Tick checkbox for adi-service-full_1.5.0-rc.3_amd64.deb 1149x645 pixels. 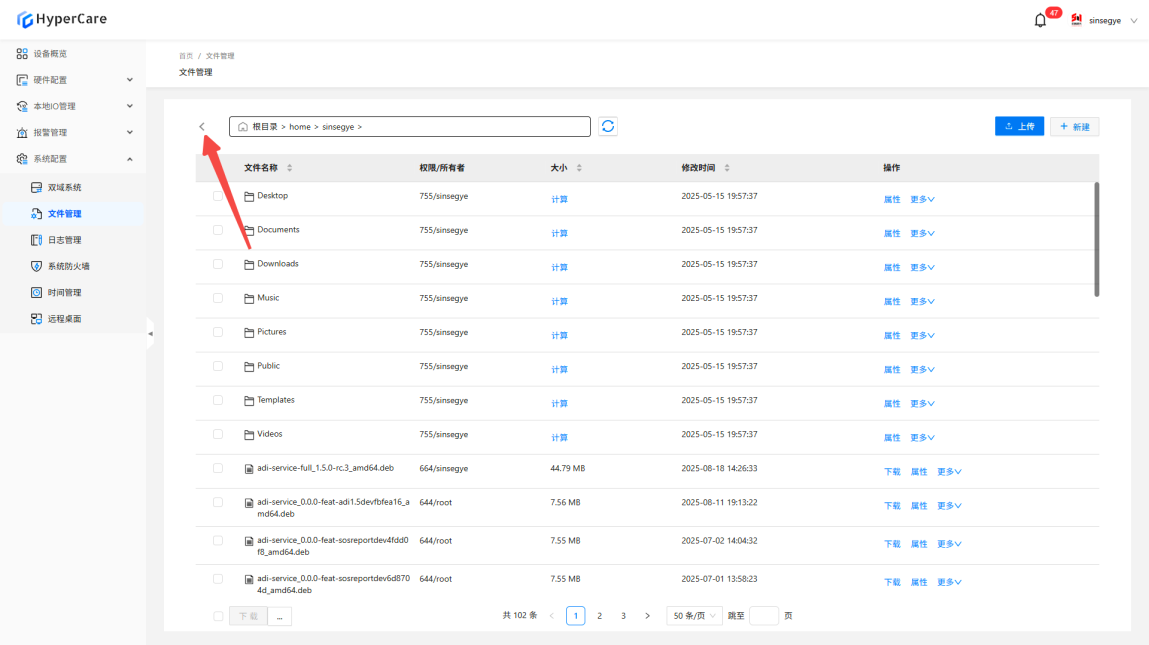(x=218, y=468)
